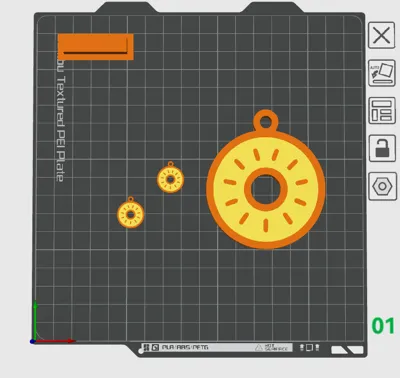The height and width of the screenshot is (378, 400).
Task: Click the blue origin point of axes
Action: point(32,341)
